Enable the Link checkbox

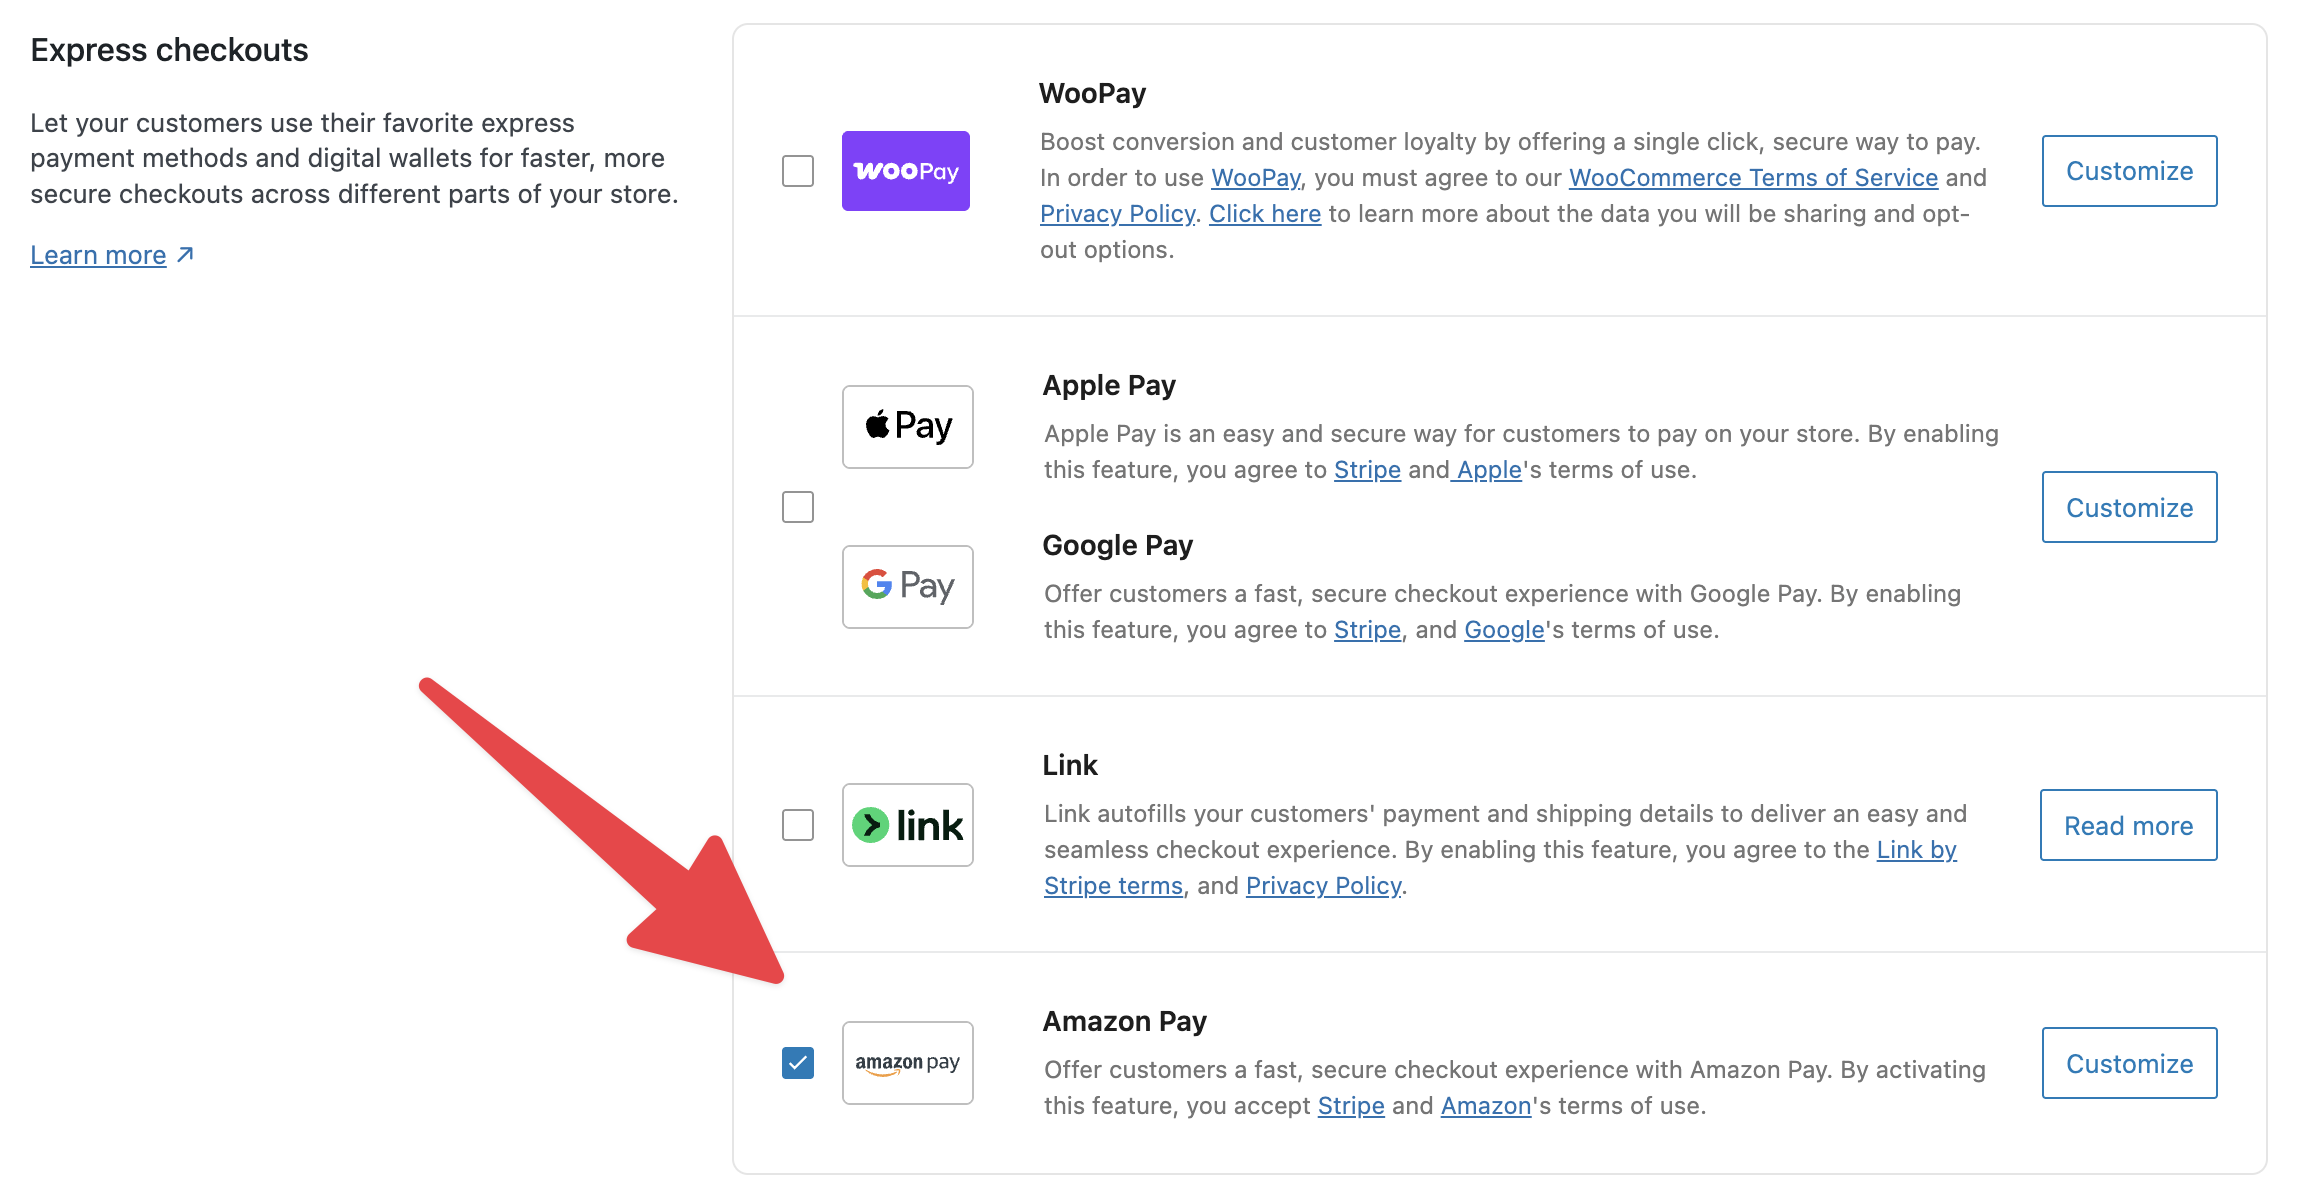798,825
